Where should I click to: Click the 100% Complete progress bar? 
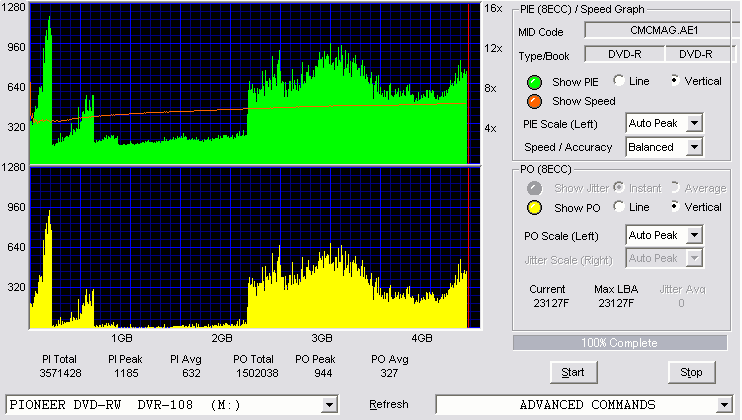point(619,343)
